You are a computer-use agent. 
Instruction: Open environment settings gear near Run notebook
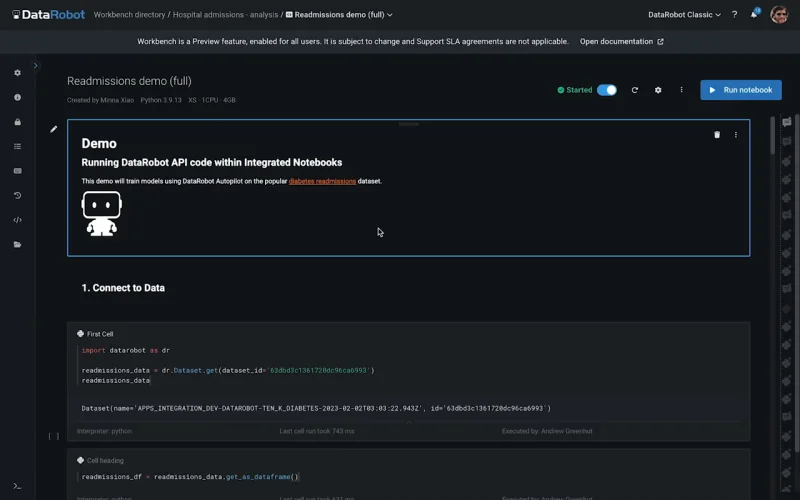click(x=658, y=90)
